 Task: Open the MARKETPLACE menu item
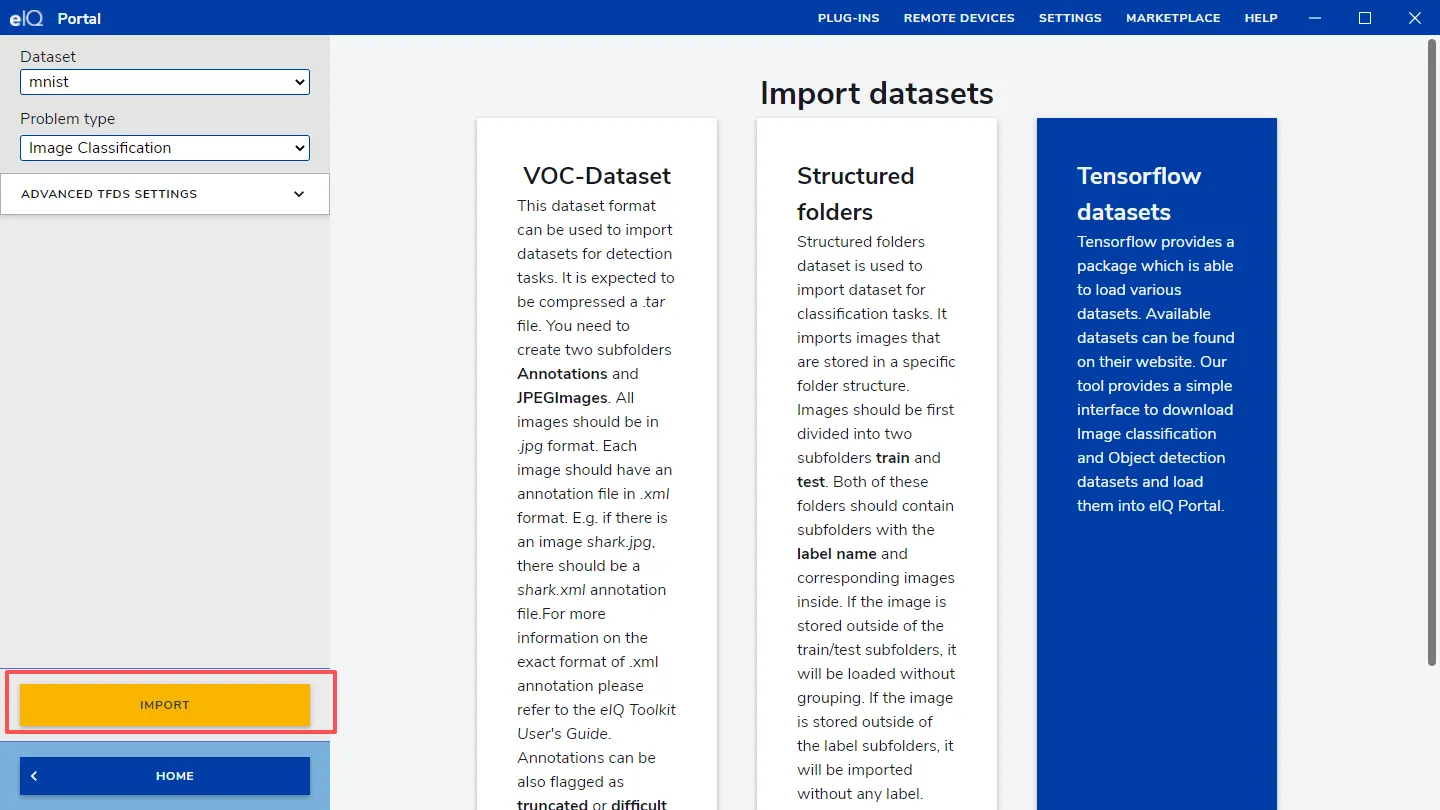coord(1172,18)
